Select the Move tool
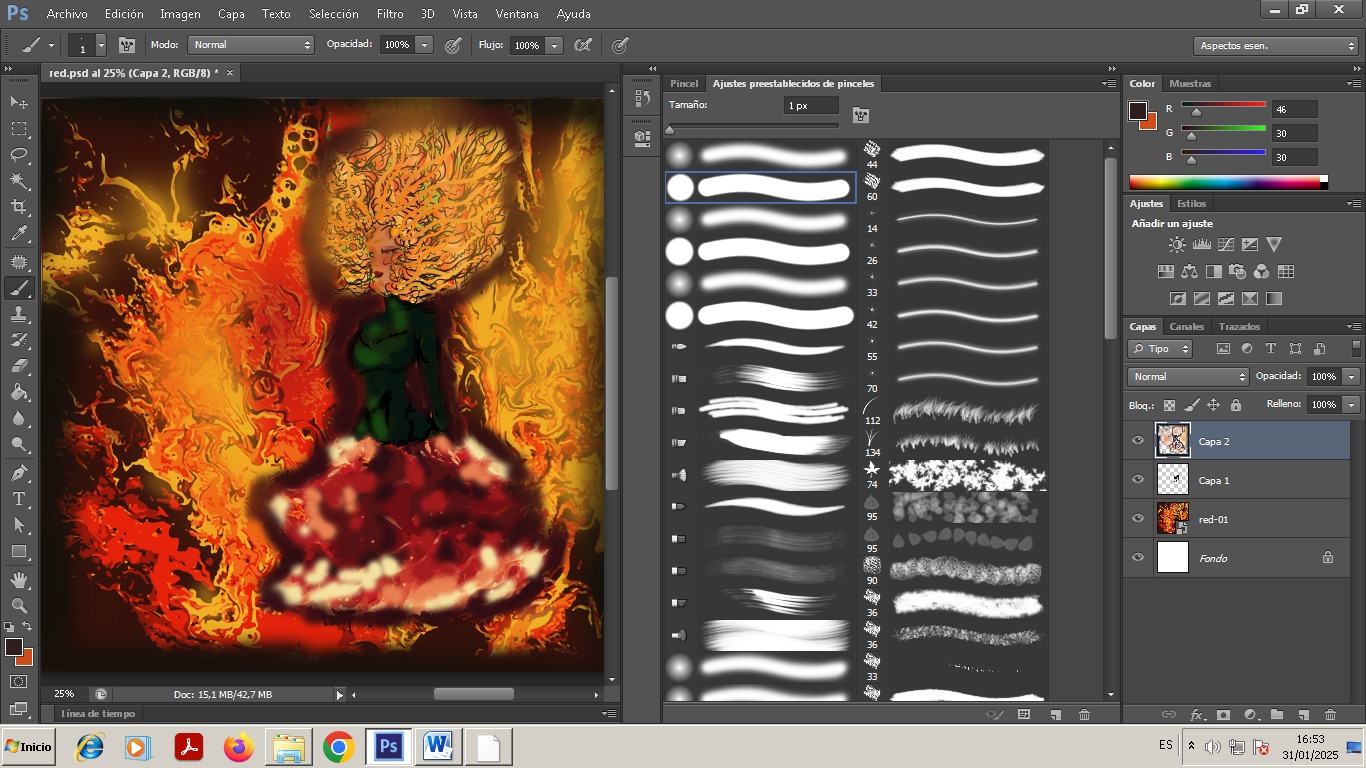Viewport: 1366px width, 768px height. (x=19, y=102)
